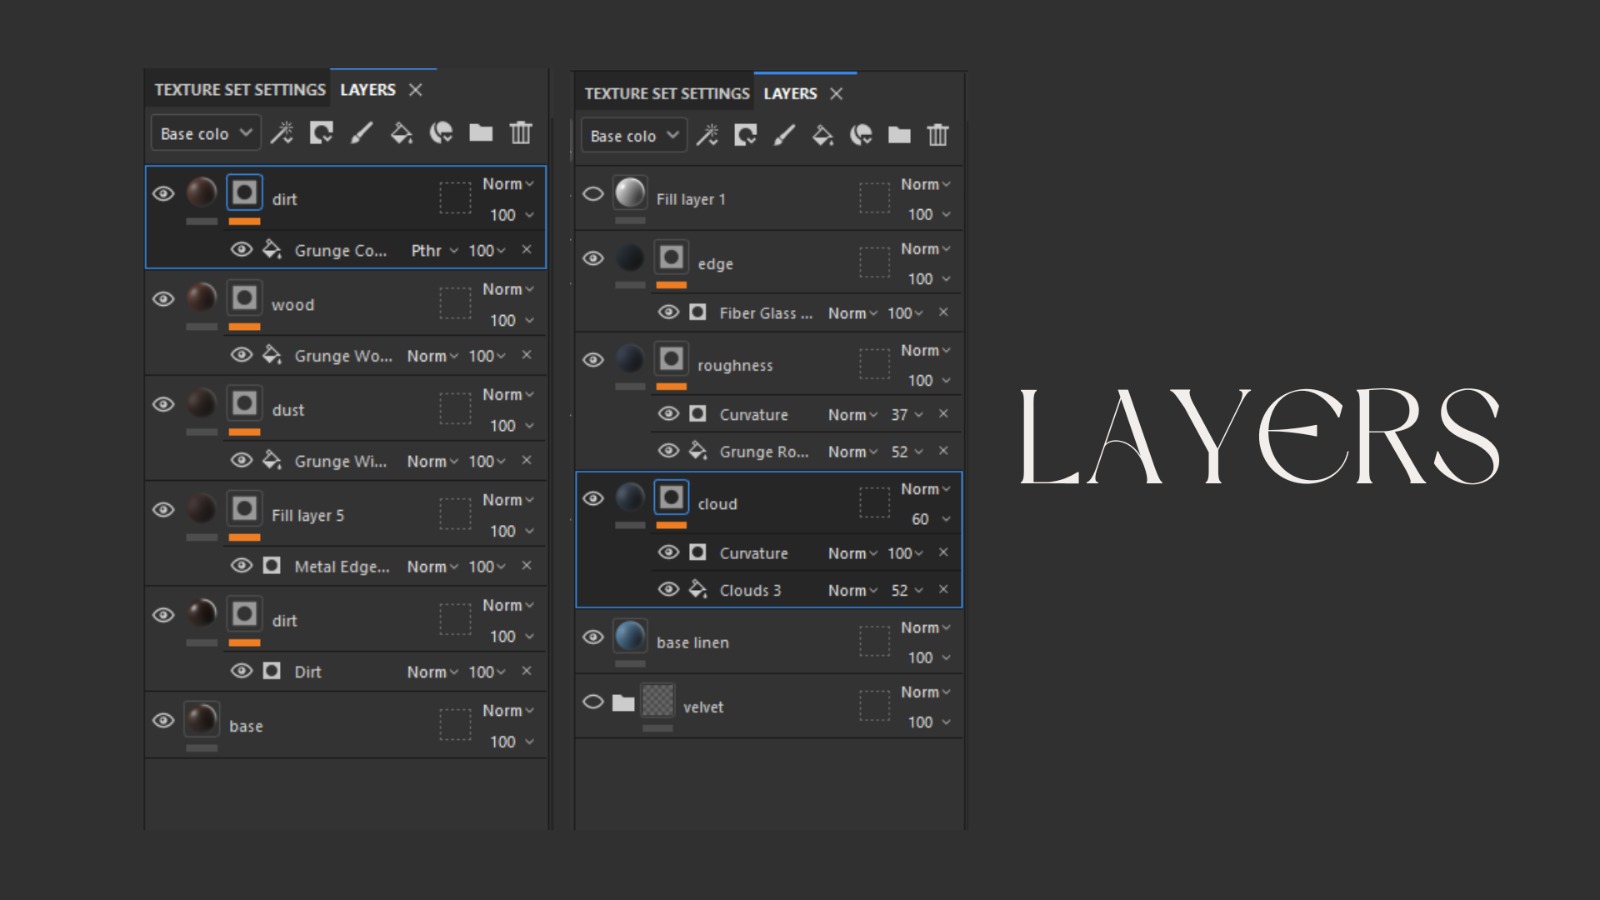
Task: Click the add folder icon in right panel toolbar
Action: pyautogui.click(x=899, y=135)
